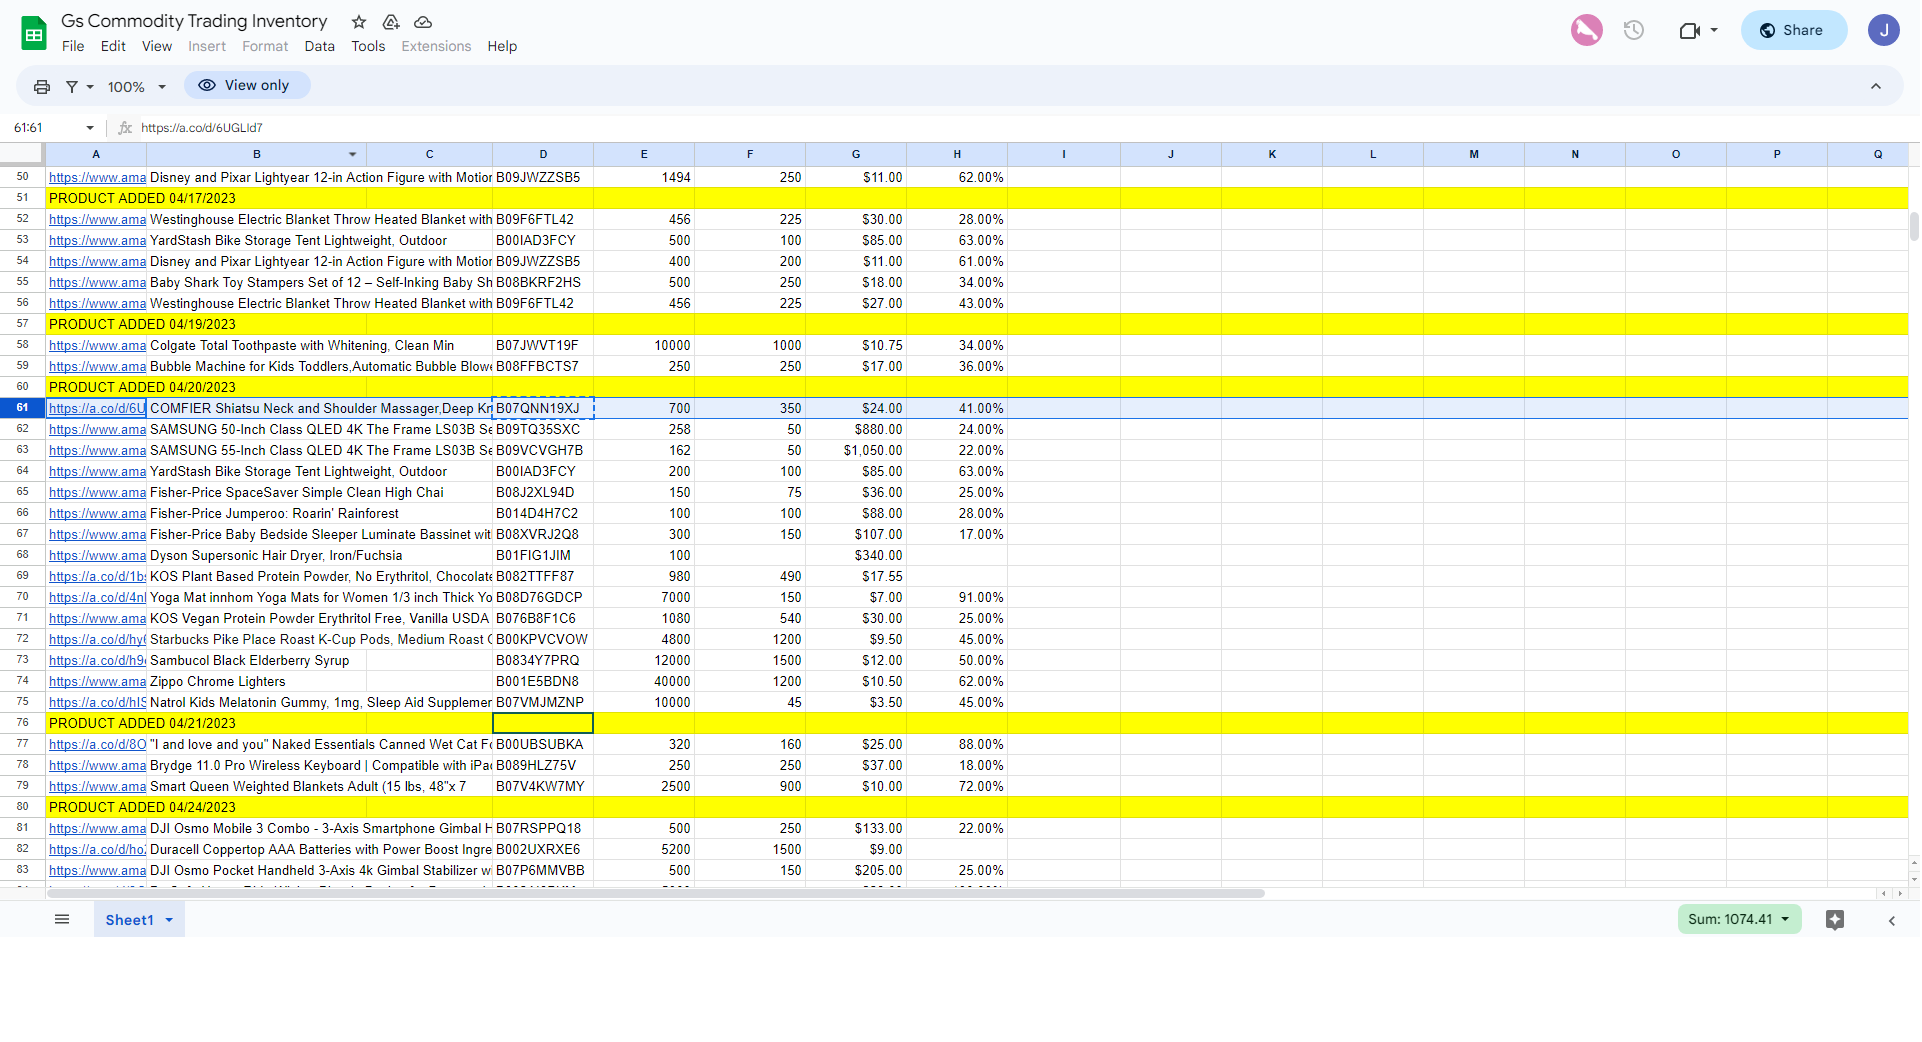
Task: Select row 76 header
Action: (x=22, y=723)
